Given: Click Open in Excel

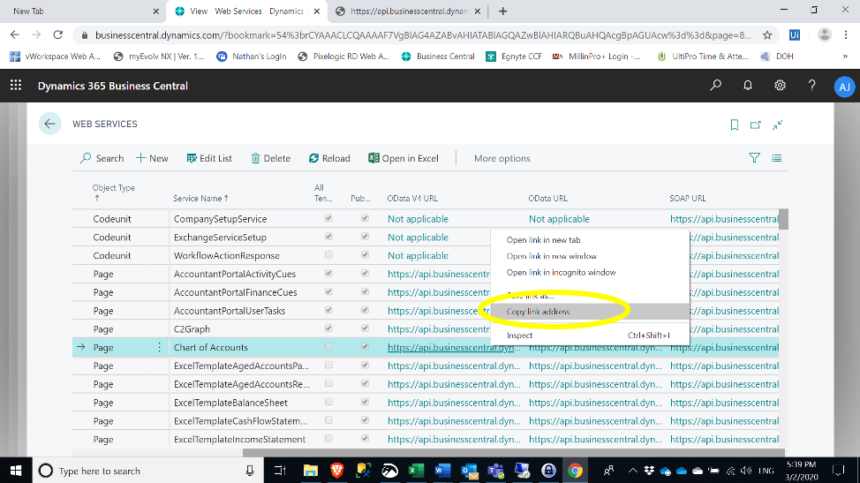Looking at the screenshot, I should [403, 158].
